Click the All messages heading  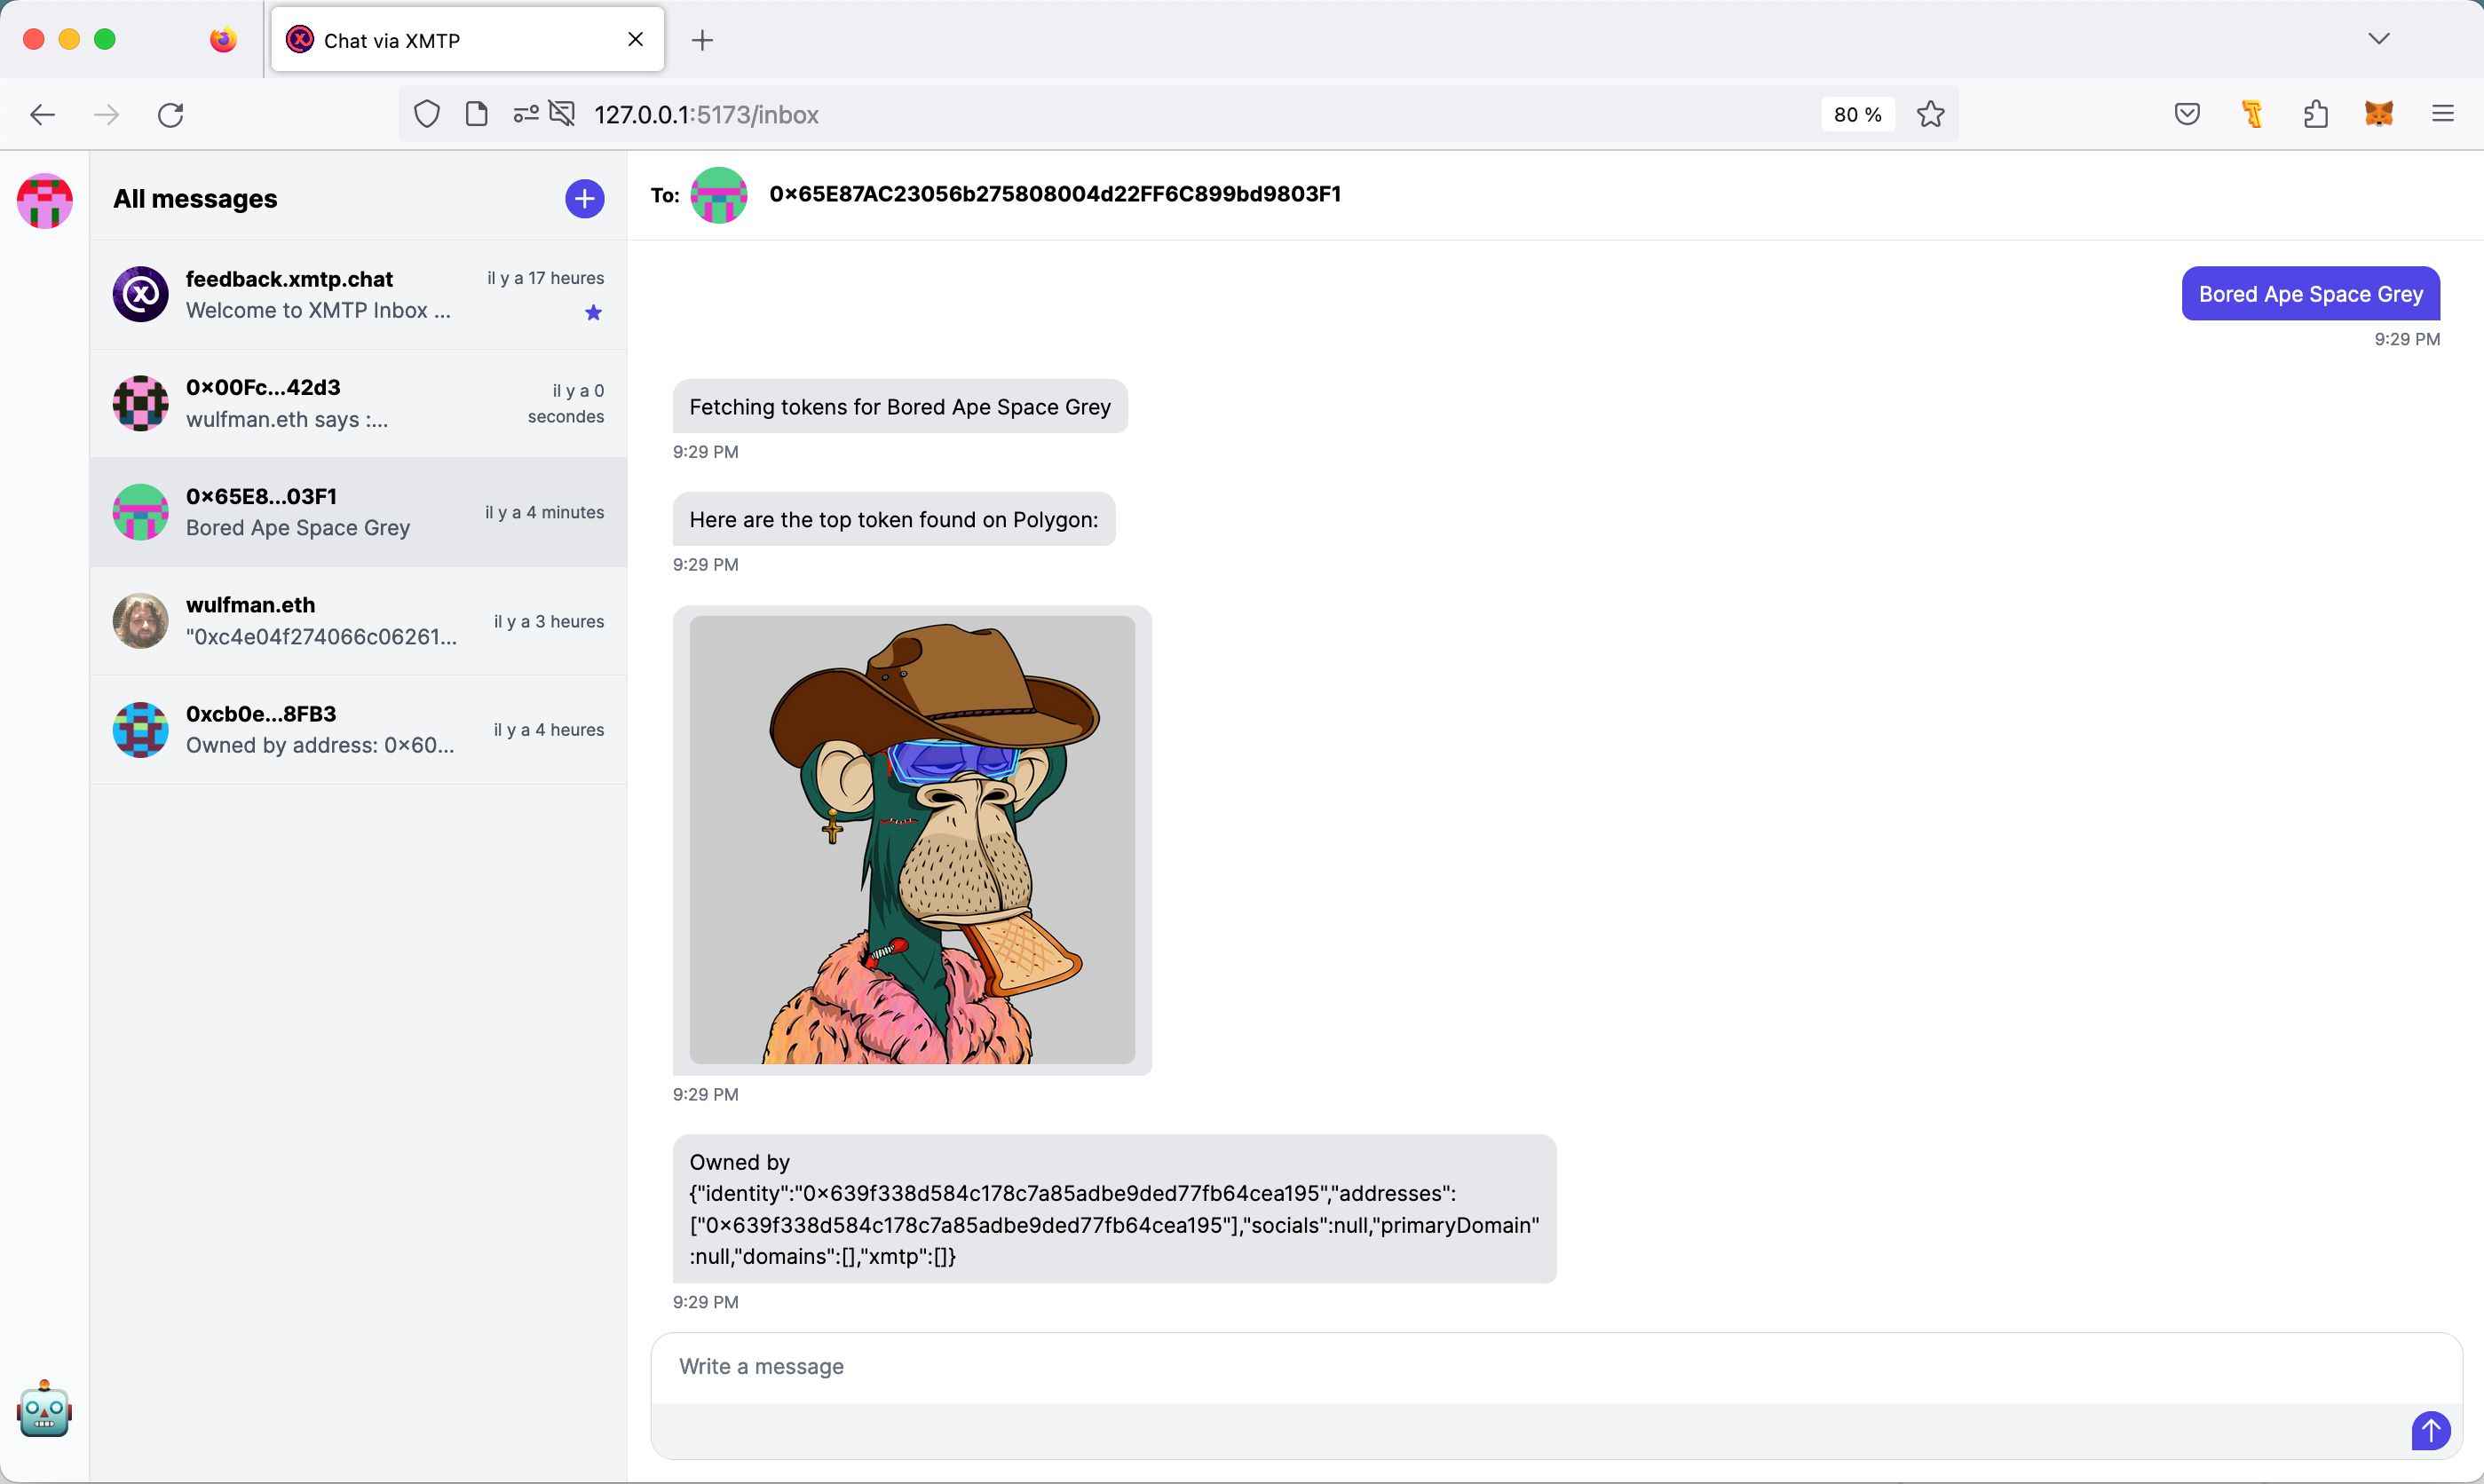coord(195,199)
